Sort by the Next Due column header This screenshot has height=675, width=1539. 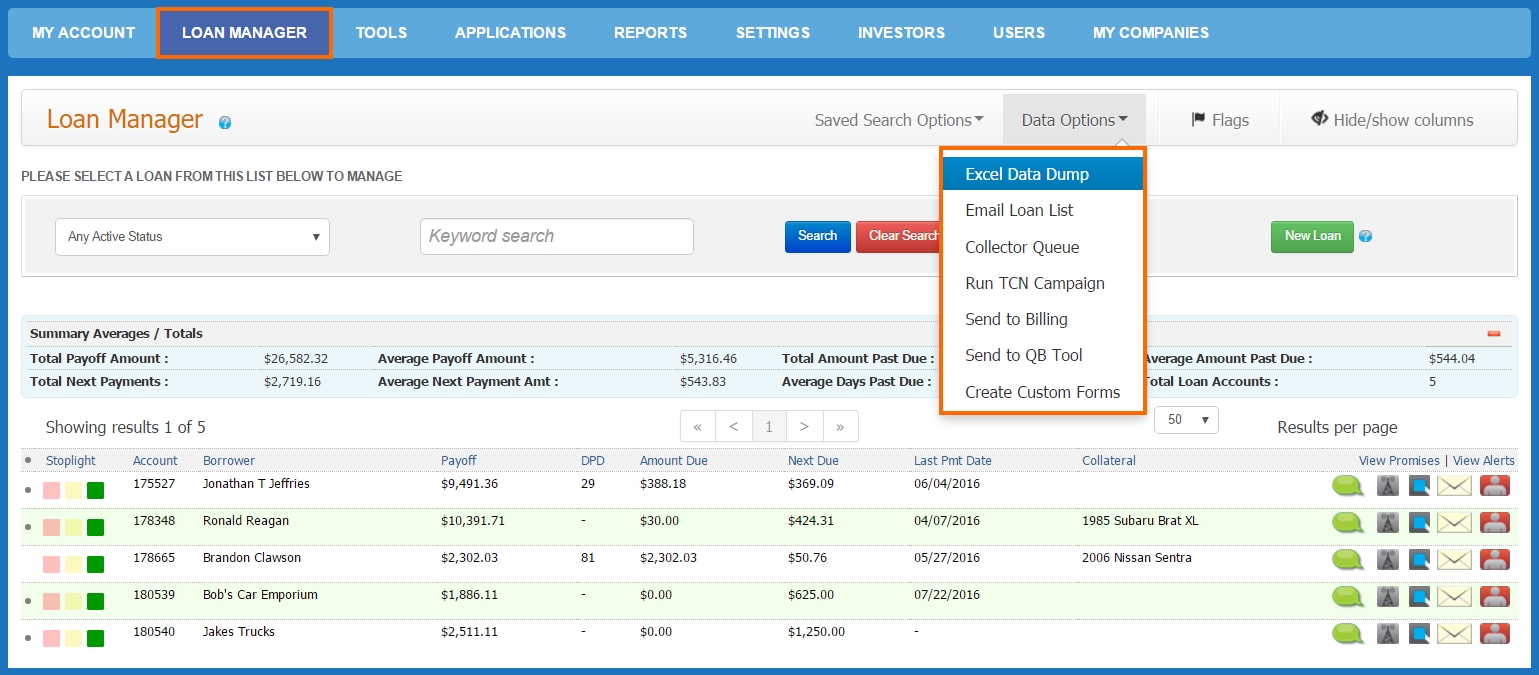(813, 461)
